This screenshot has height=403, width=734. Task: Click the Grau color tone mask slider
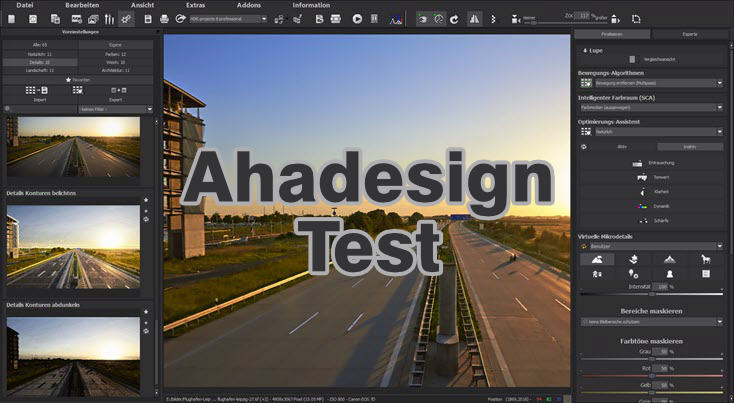click(x=652, y=359)
